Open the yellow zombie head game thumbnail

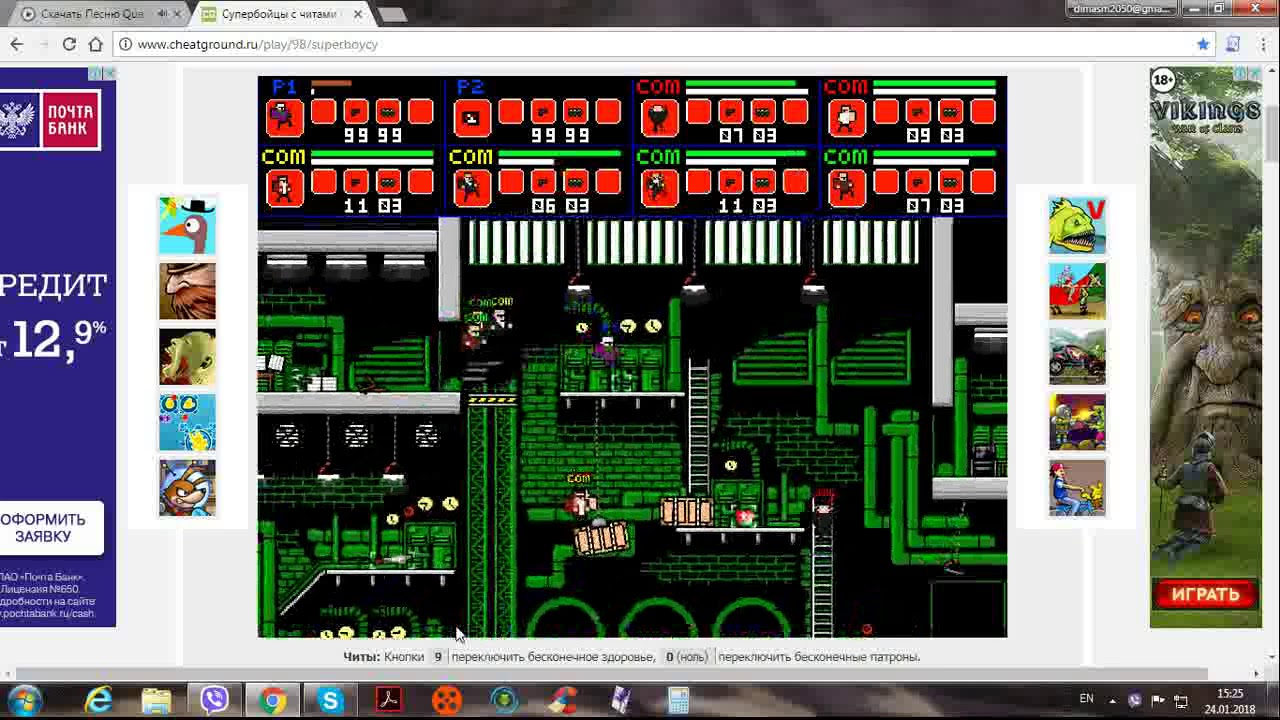point(187,357)
